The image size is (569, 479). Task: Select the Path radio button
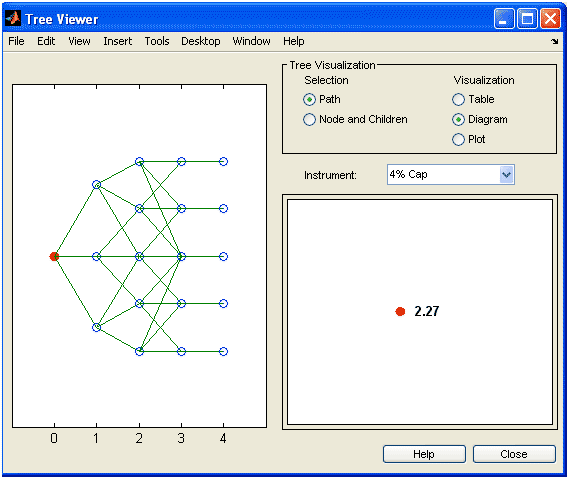point(309,99)
